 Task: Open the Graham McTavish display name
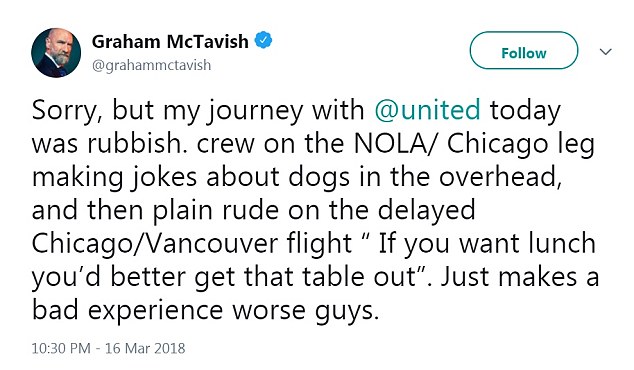click(170, 41)
